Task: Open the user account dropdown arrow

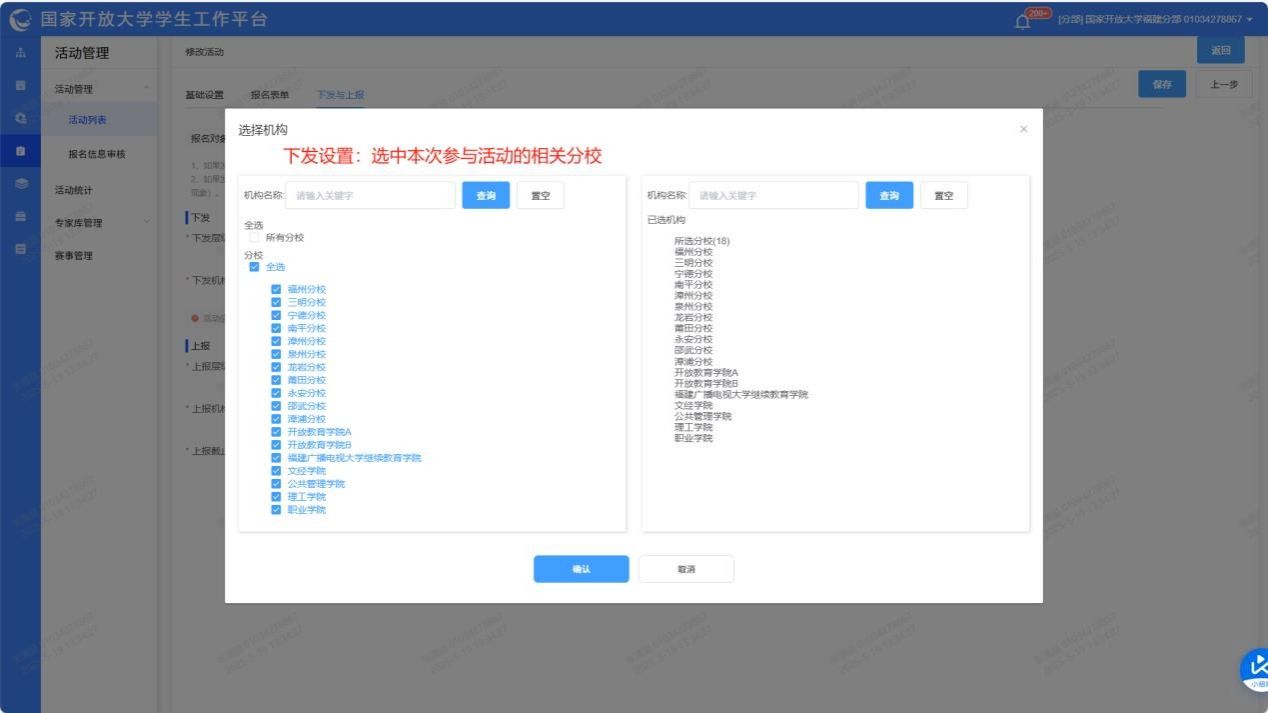Action: (1250, 20)
